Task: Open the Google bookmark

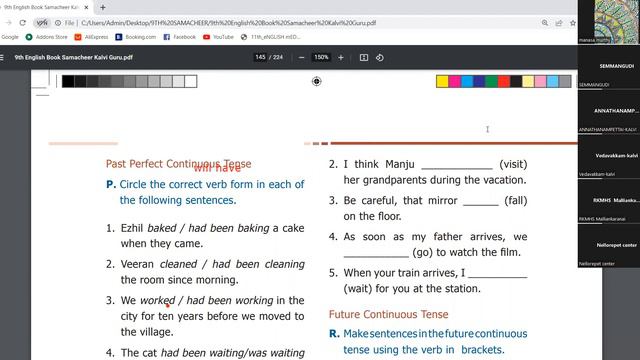Action: pyautogui.click(x=10, y=37)
